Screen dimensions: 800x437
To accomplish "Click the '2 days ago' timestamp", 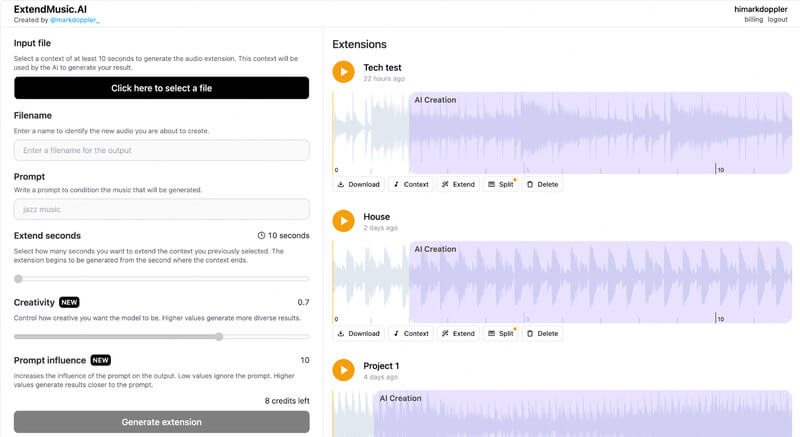I will pyautogui.click(x=380, y=228).
